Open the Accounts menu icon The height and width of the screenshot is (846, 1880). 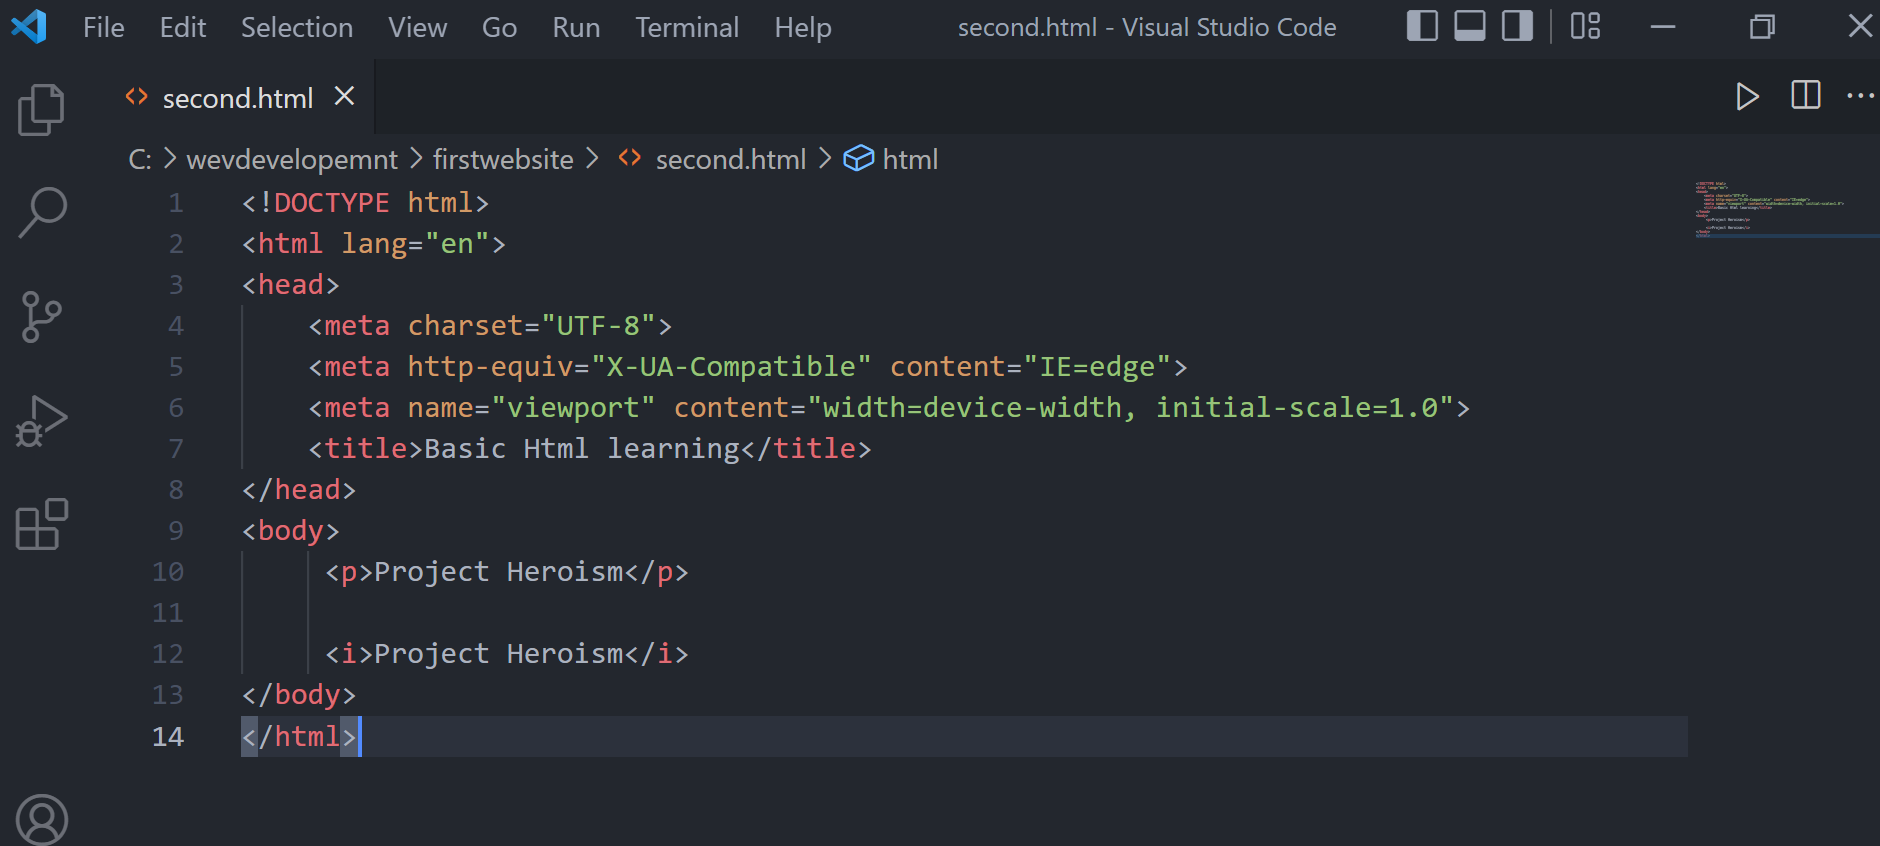[42, 820]
